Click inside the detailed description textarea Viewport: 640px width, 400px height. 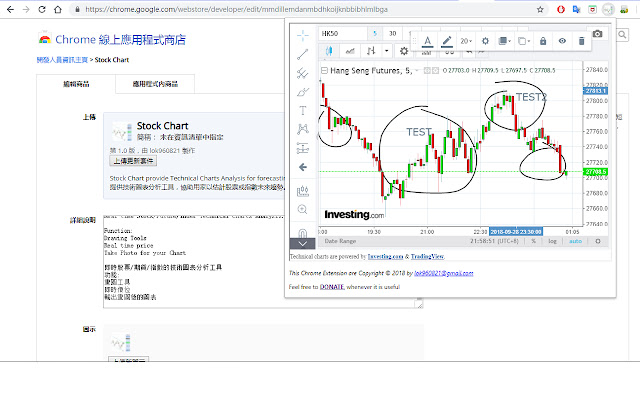click(263, 262)
